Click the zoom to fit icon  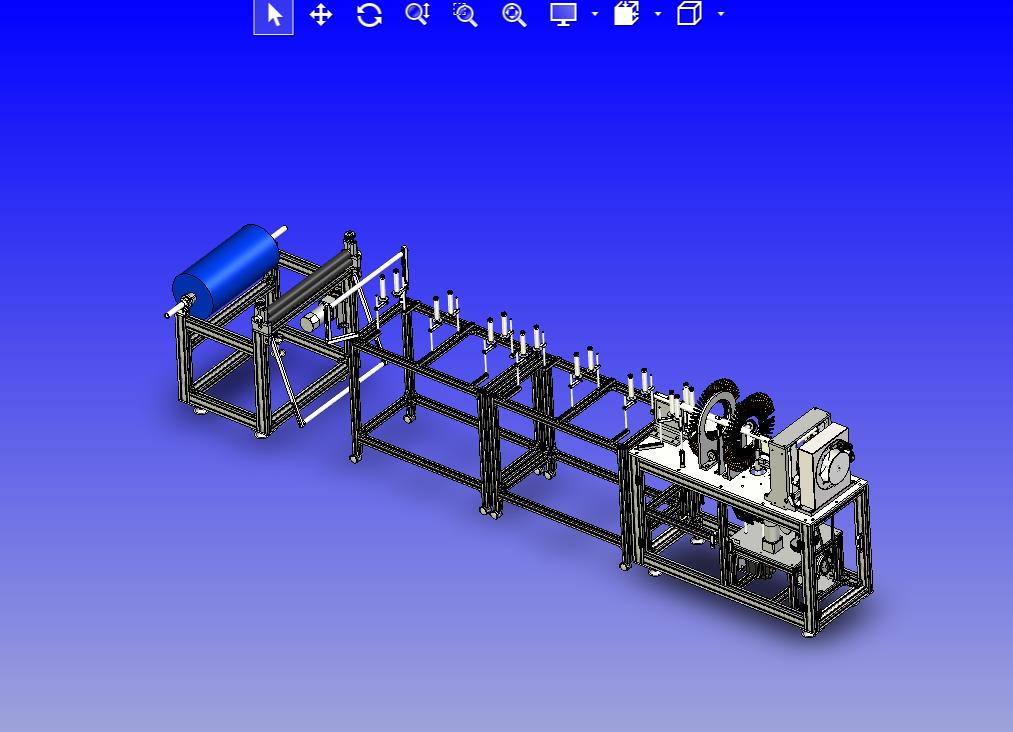pyautogui.click(x=514, y=14)
